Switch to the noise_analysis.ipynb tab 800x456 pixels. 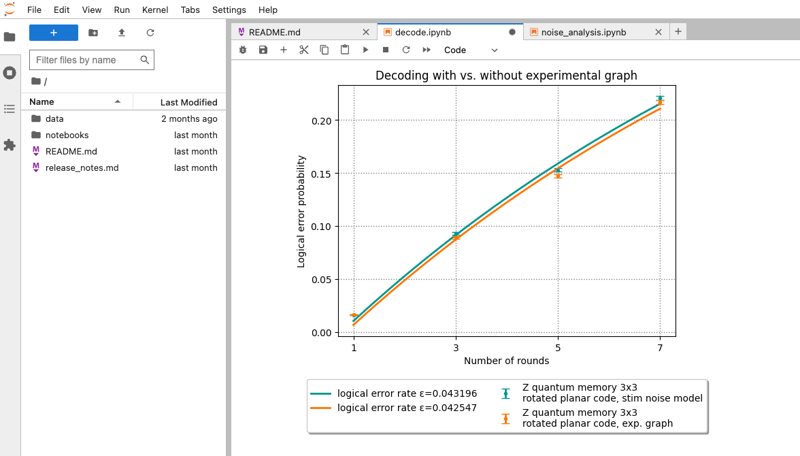(583, 32)
